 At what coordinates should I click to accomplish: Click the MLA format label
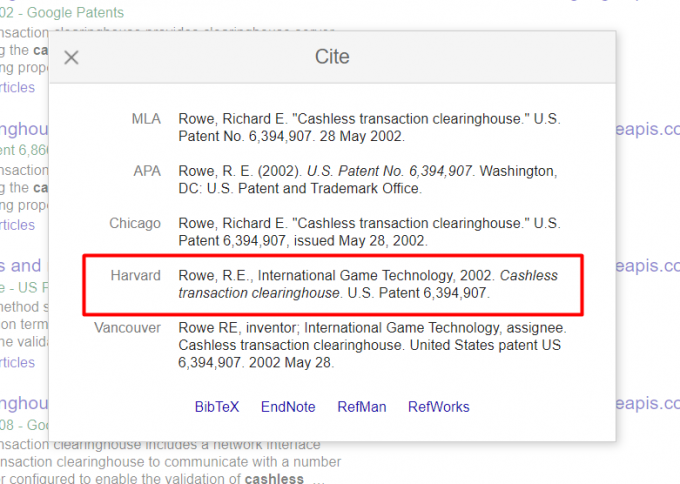click(146, 119)
